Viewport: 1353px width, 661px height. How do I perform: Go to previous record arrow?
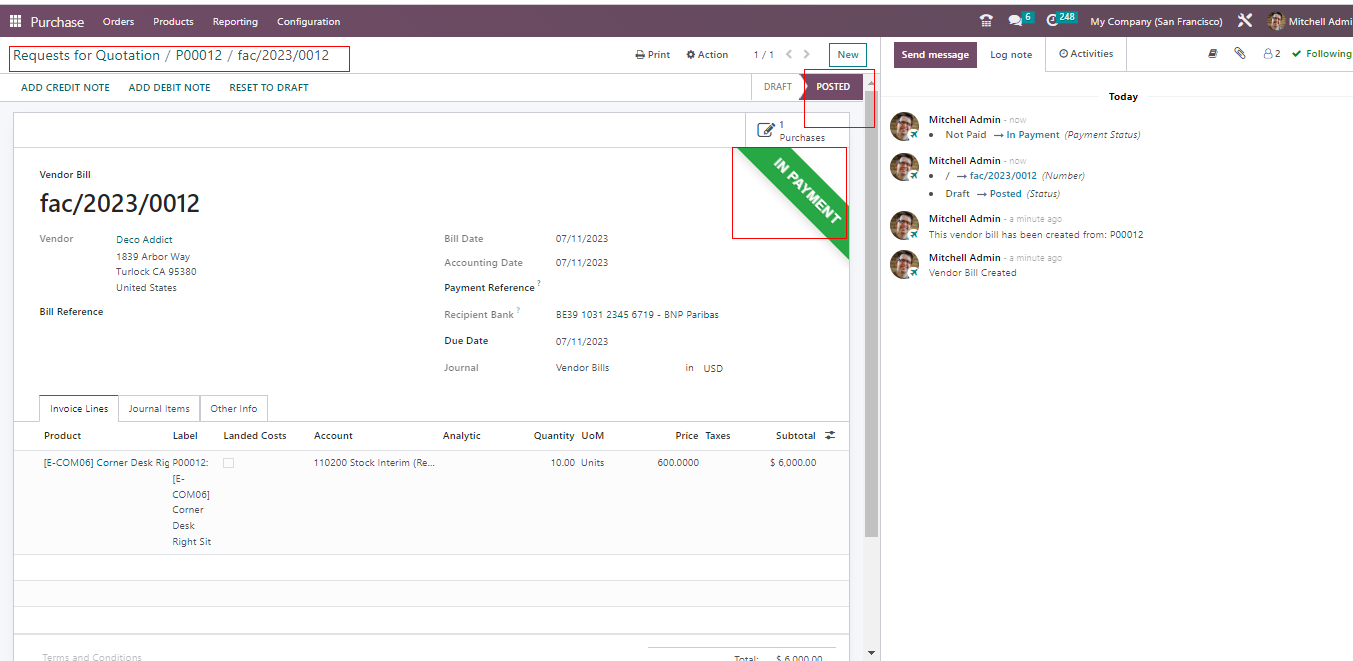click(x=789, y=55)
